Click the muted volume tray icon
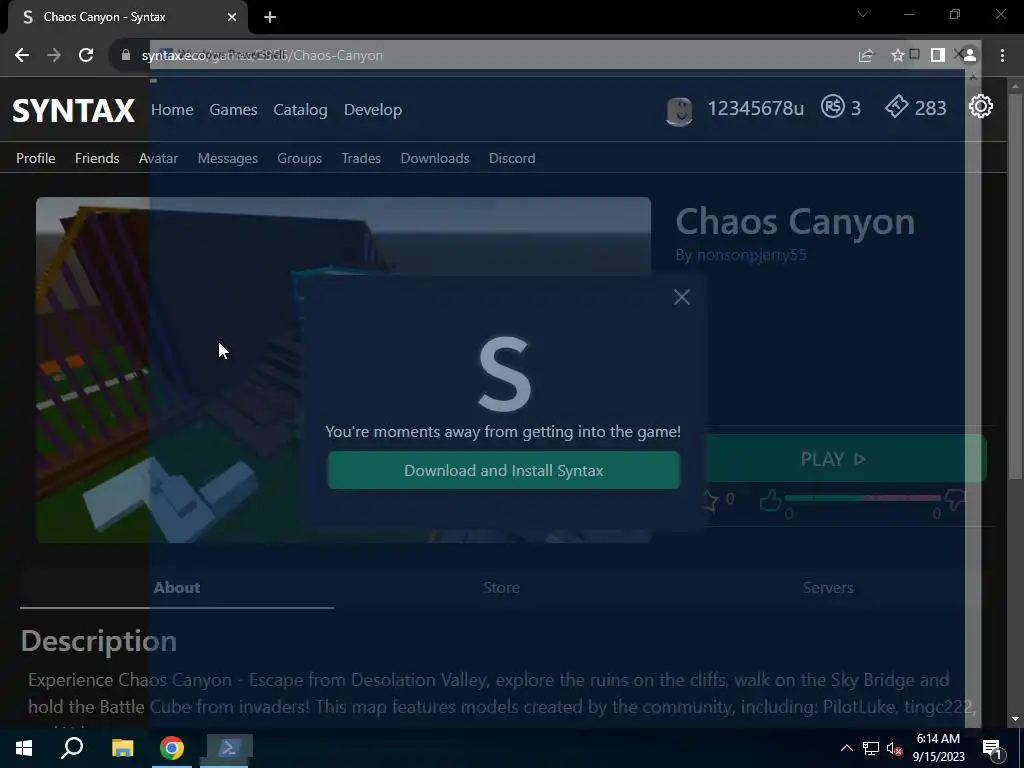This screenshot has width=1024, height=768. (x=895, y=748)
